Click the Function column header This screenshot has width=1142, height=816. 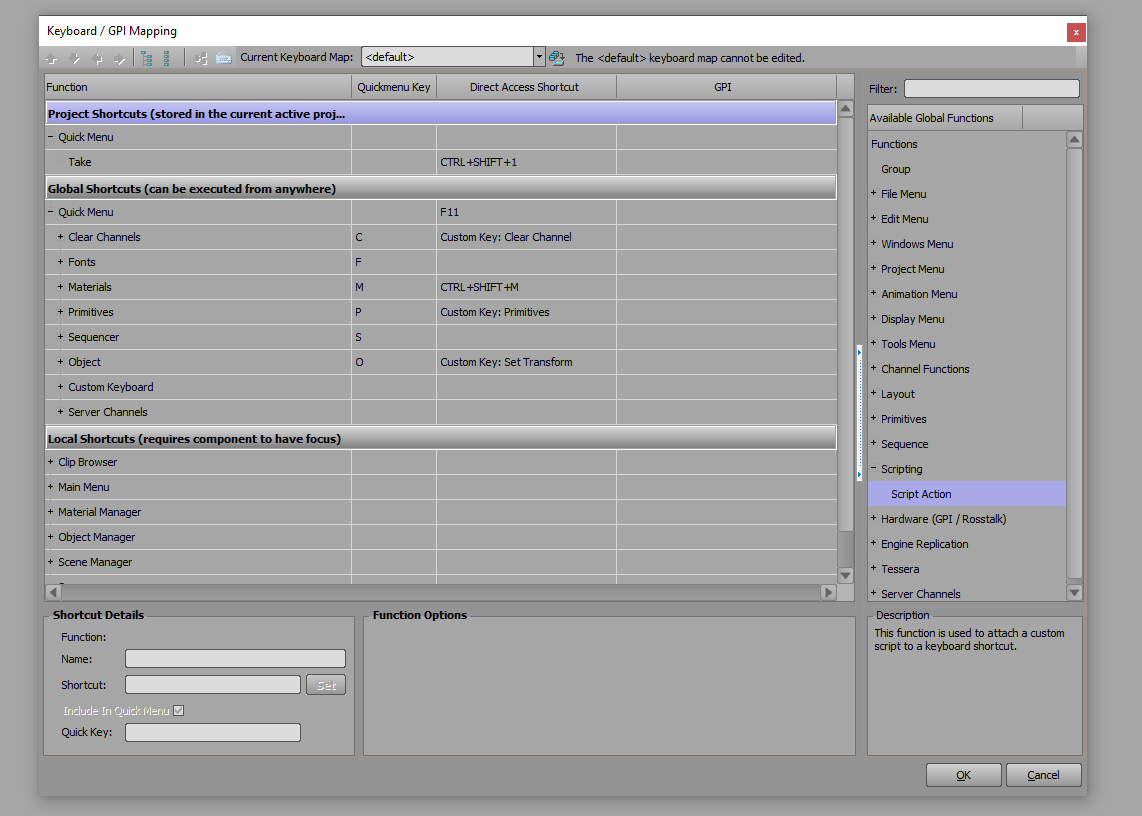(197, 87)
